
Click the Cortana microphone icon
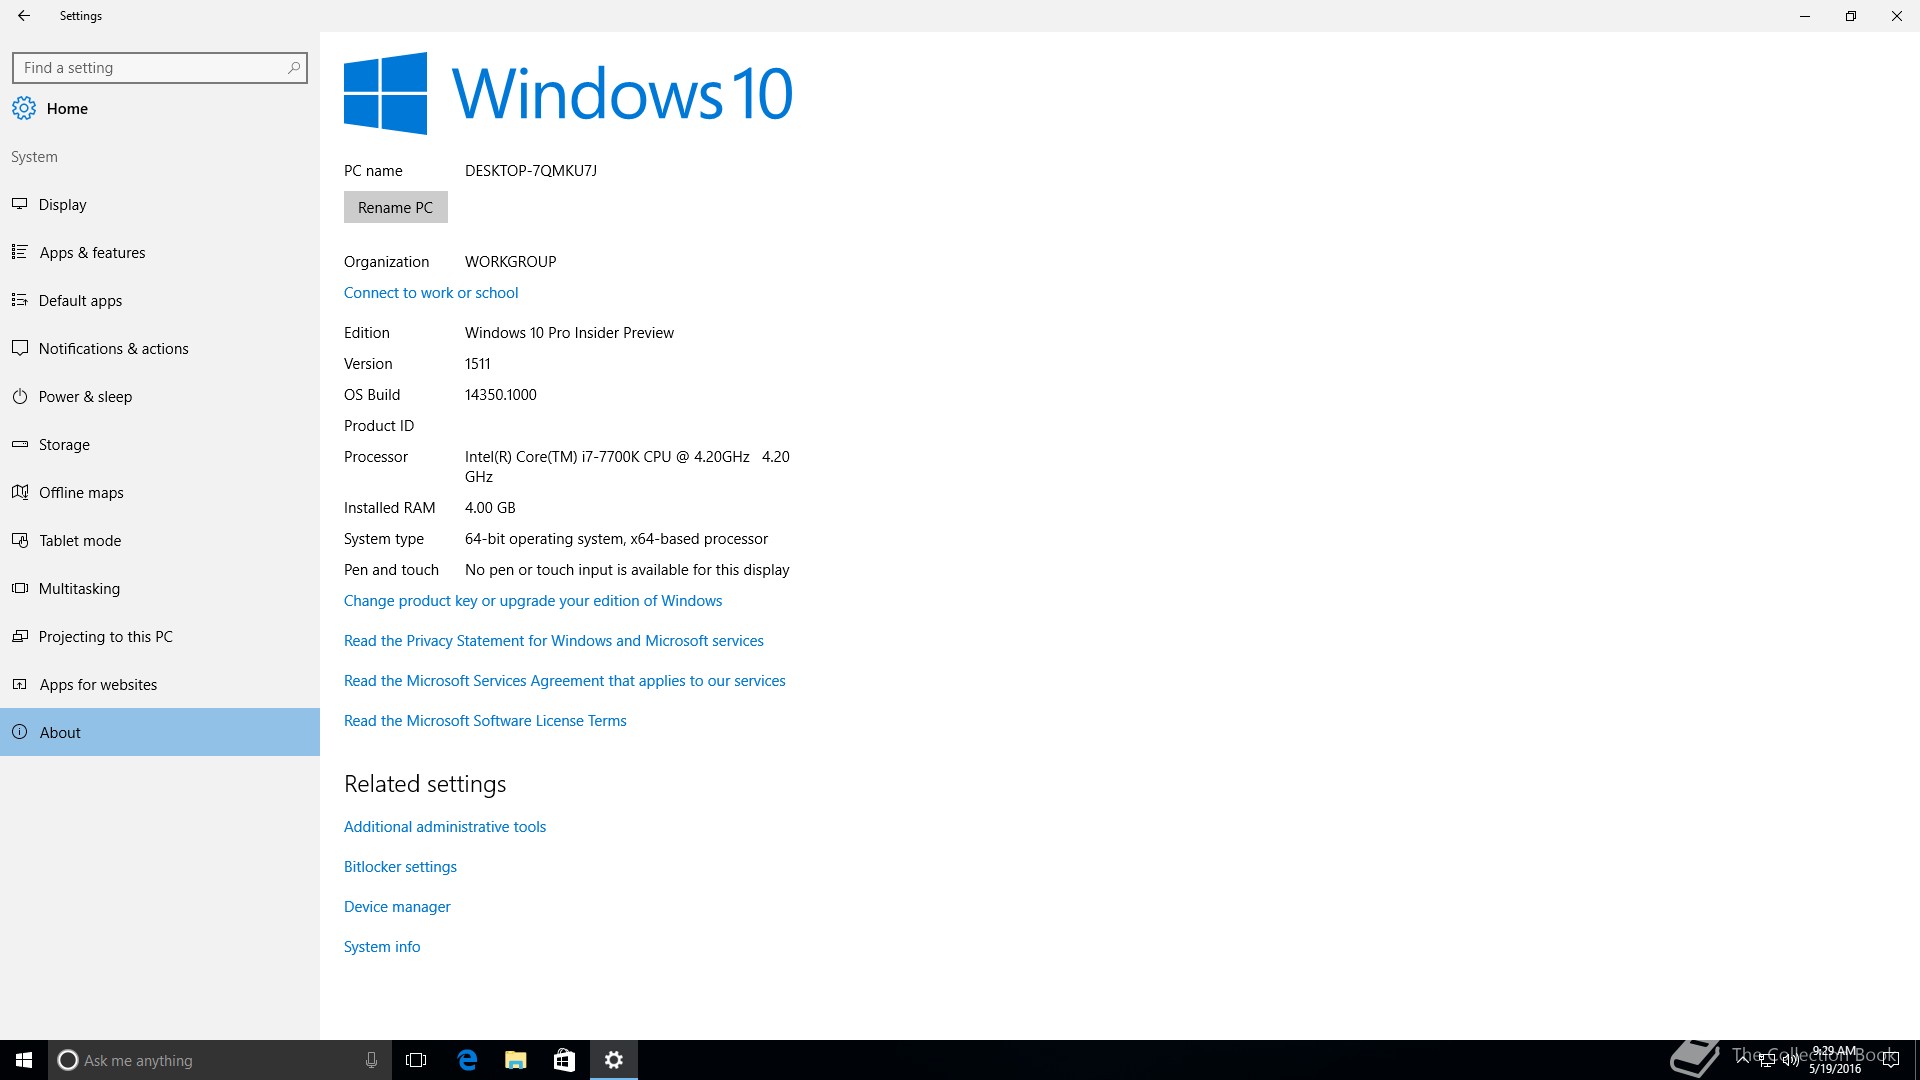pos(371,1060)
